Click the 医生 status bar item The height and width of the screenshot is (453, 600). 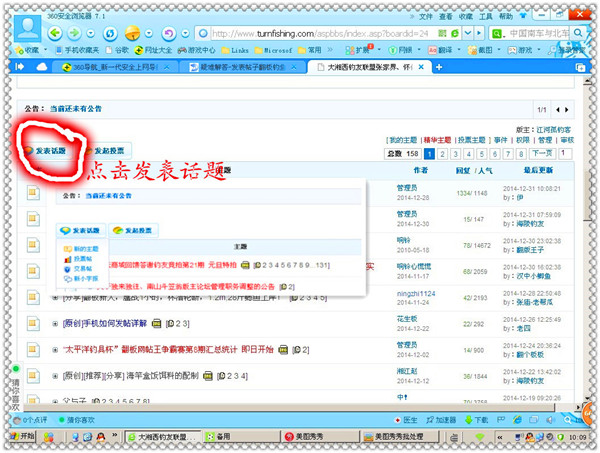tap(406, 420)
